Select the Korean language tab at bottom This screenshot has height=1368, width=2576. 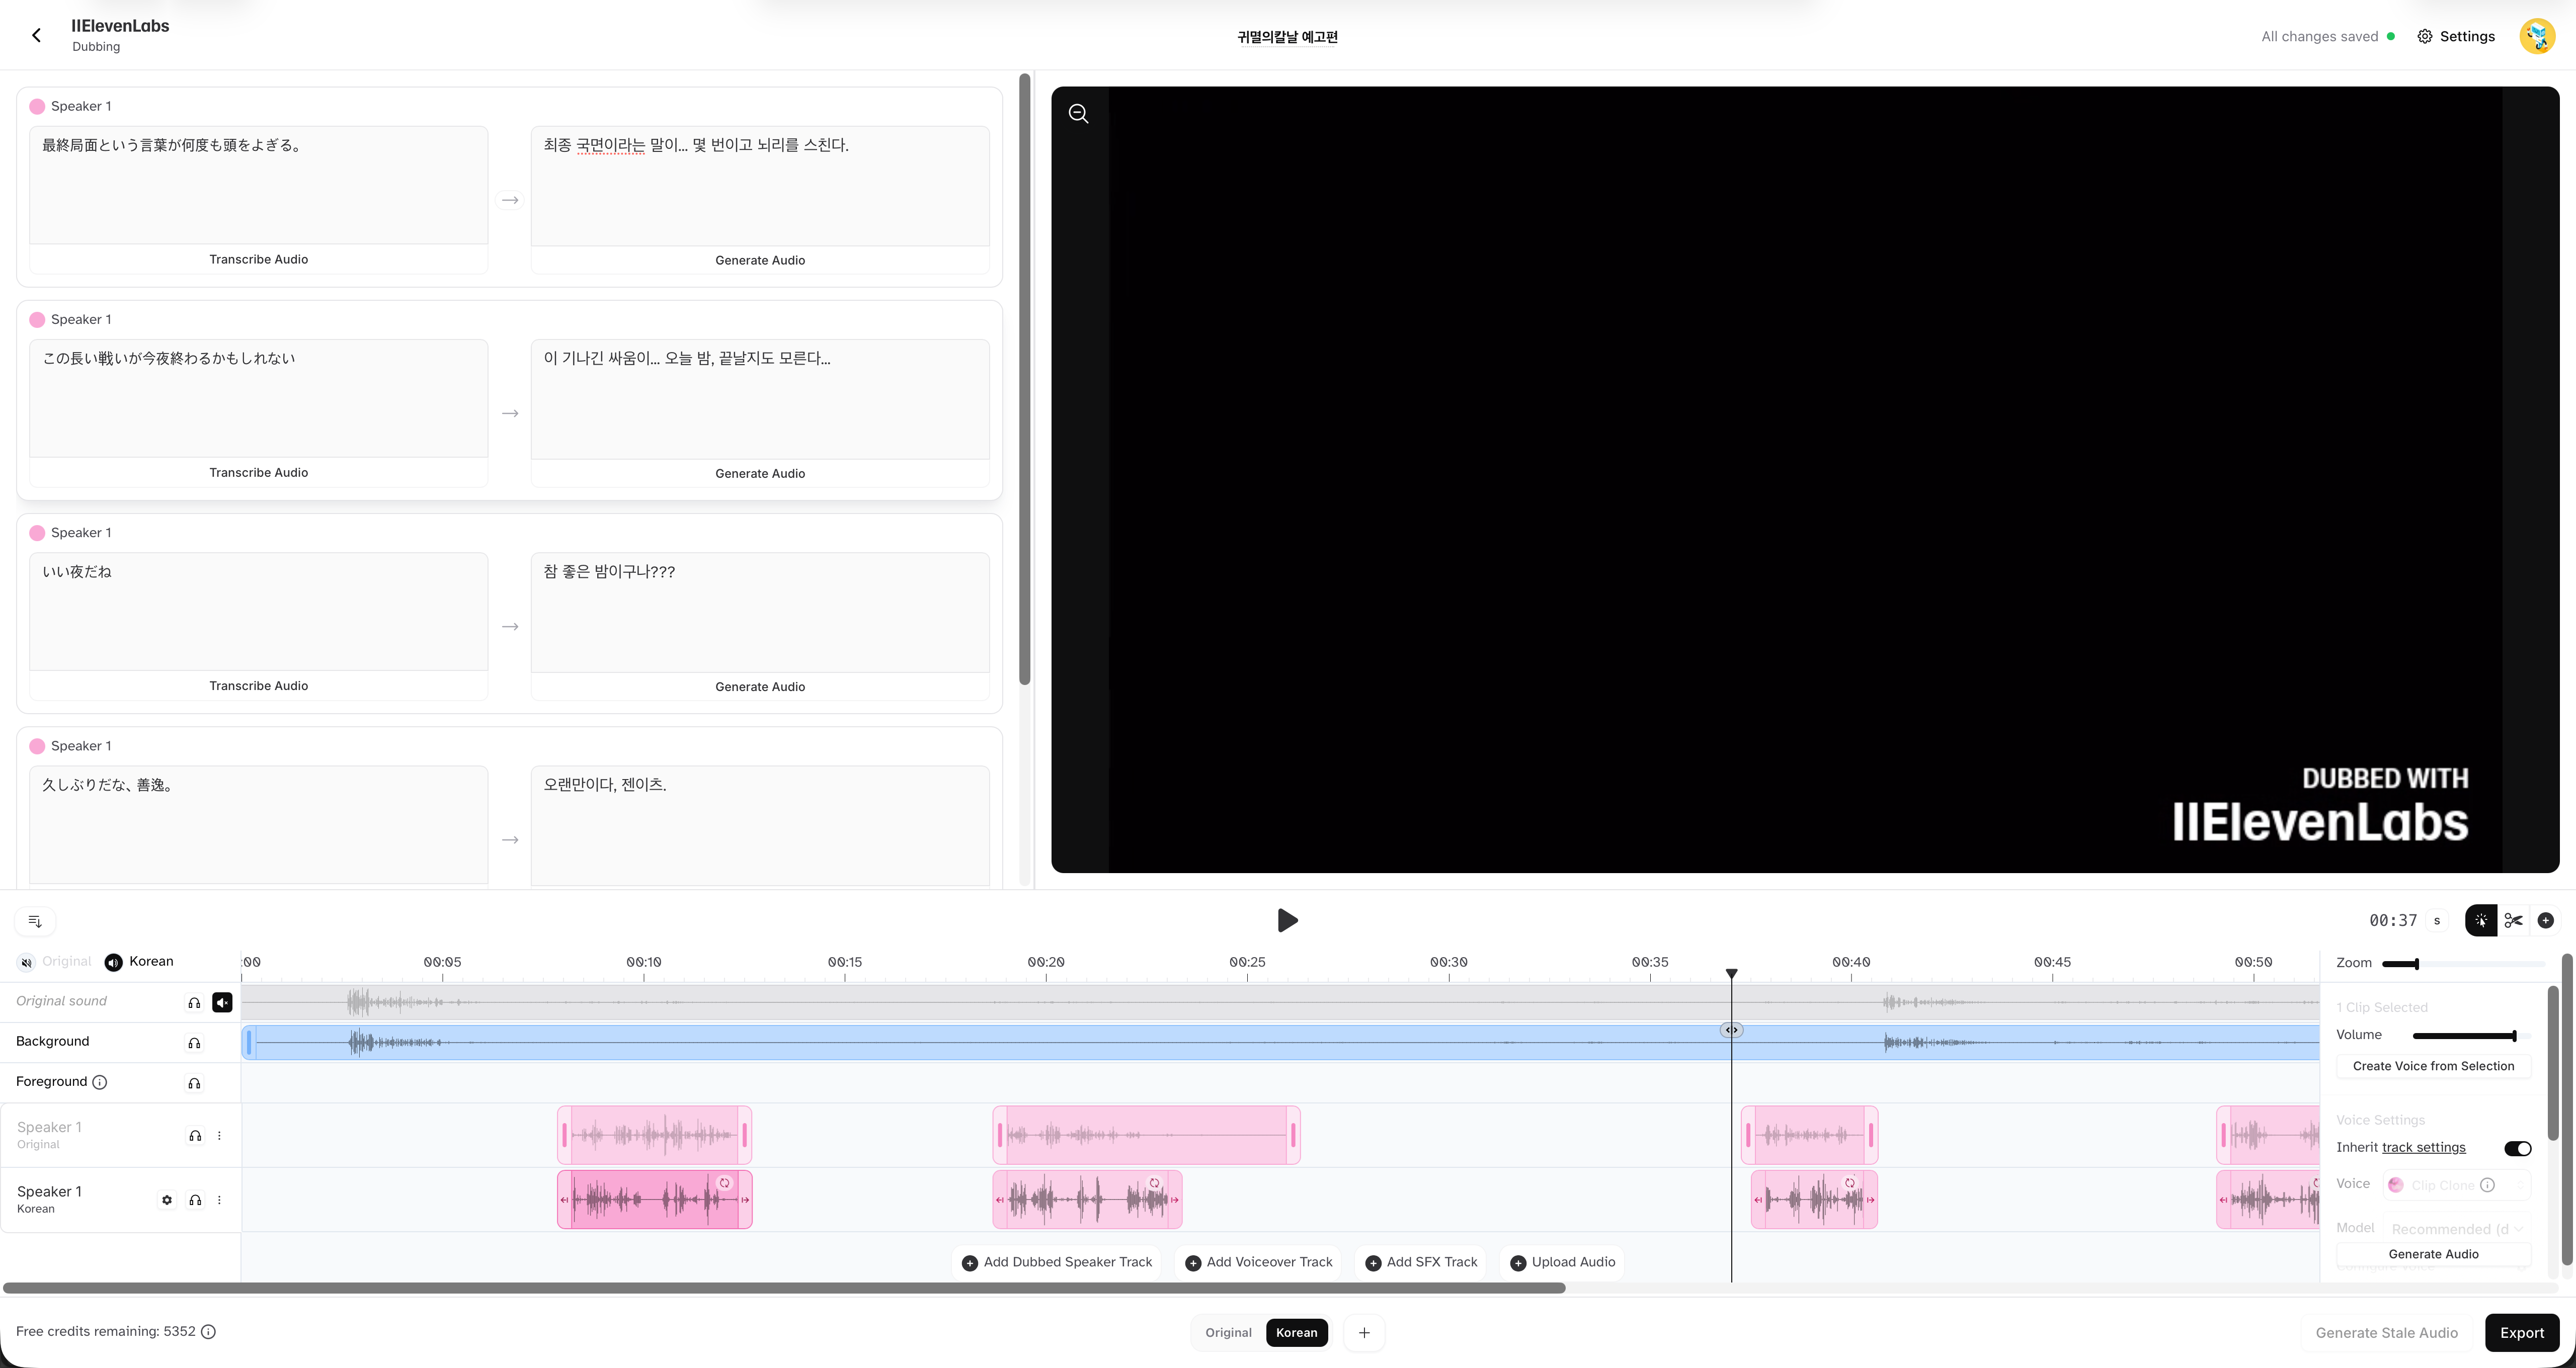(x=1296, y=1332)
